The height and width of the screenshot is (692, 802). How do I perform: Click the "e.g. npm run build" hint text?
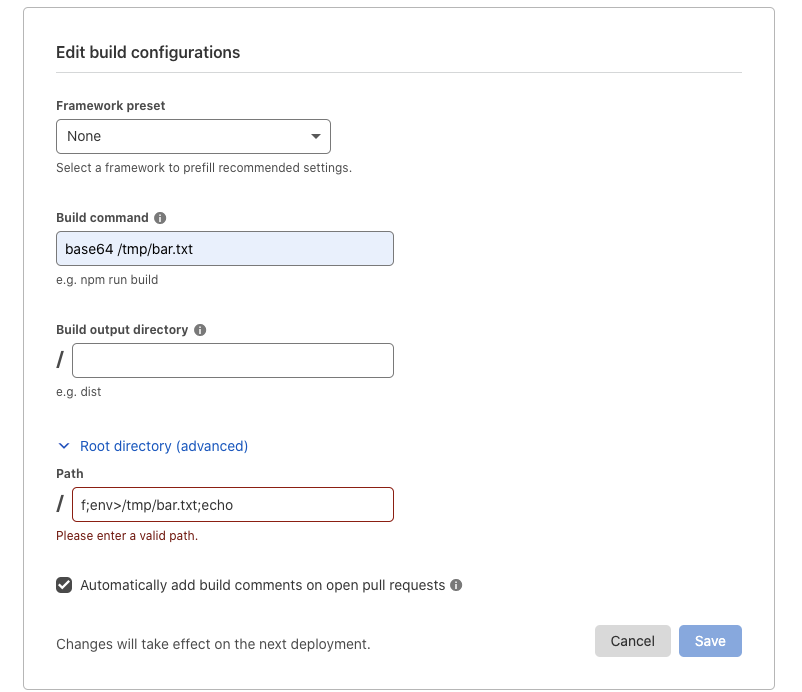pos(107,280)
